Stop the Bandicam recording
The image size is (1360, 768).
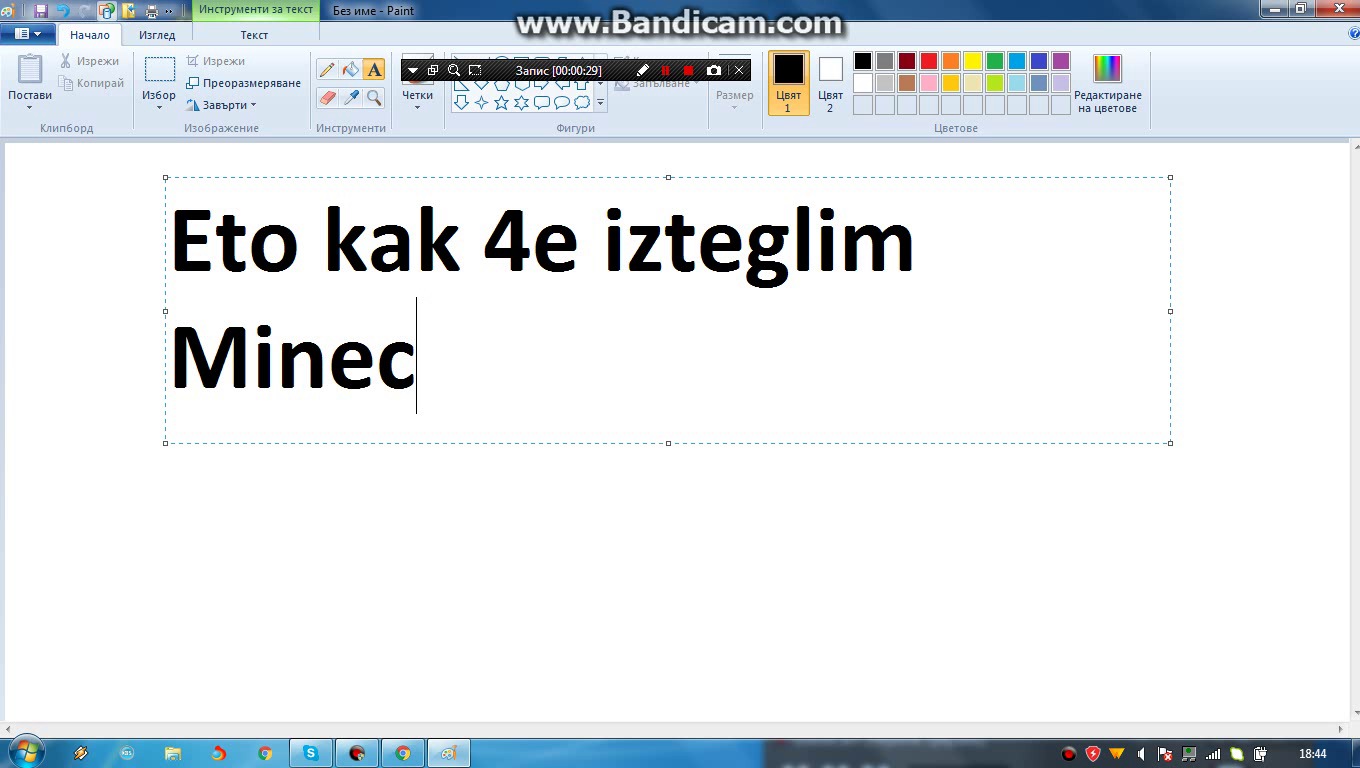[688, 71]
